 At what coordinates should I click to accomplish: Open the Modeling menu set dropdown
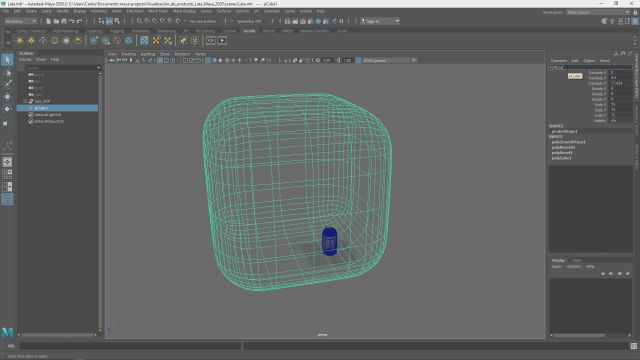coord(20,21)
